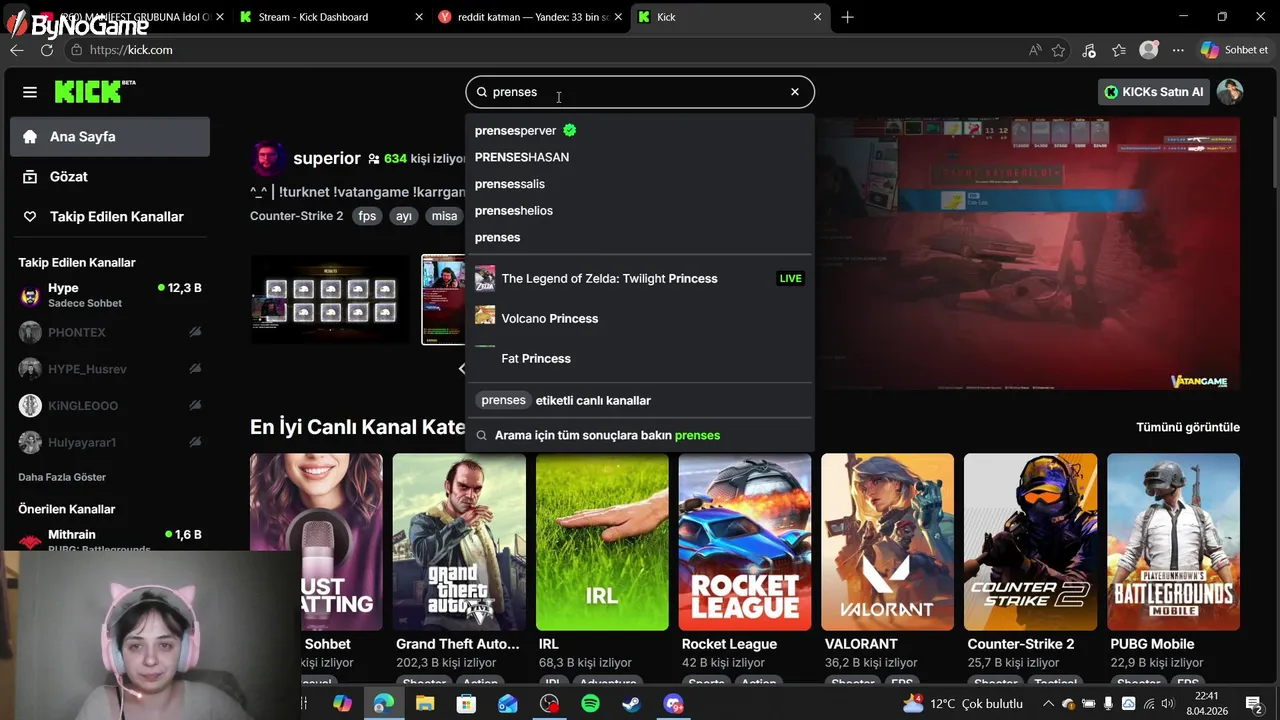Open VALORANT category card
The image size is (1280, 720).
pos(888,542)
